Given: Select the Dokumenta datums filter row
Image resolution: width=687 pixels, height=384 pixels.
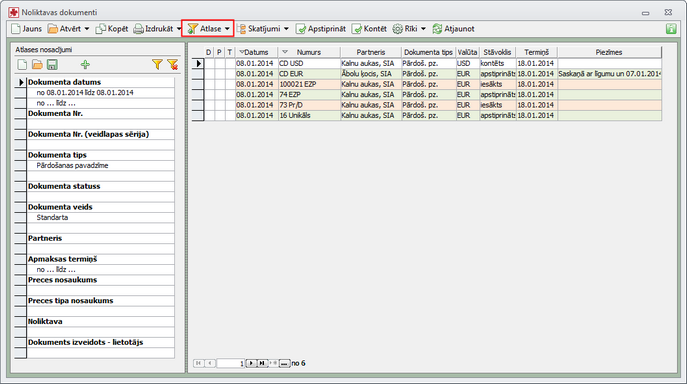Looking at the screenshot, I should [x=101, y=82].
